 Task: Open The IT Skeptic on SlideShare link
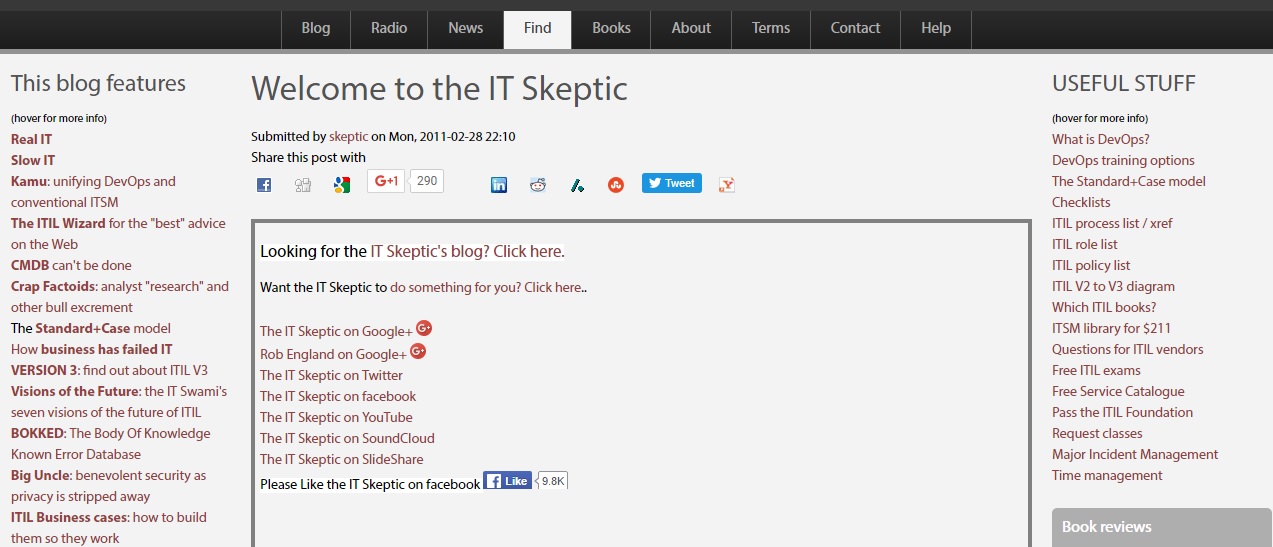(x=341, y=459)
